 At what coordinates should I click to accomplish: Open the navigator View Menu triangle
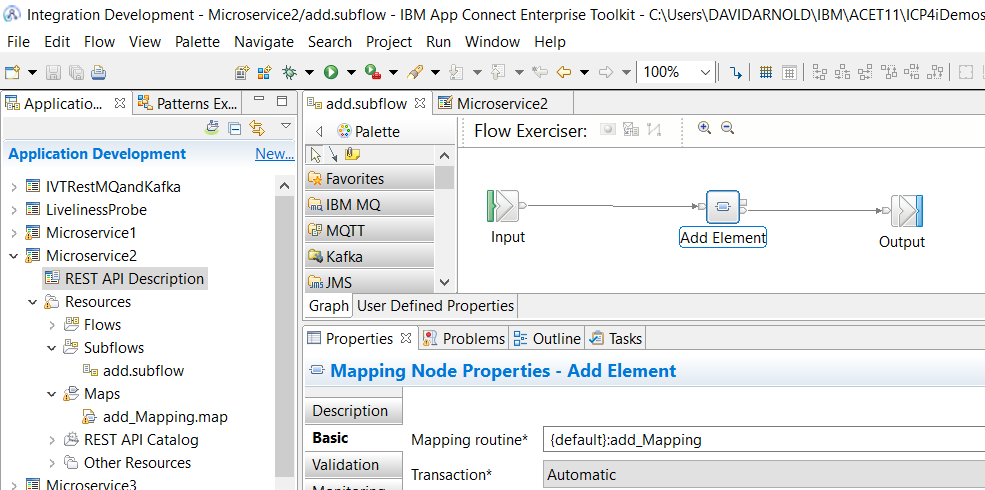(x=285, y=125)
